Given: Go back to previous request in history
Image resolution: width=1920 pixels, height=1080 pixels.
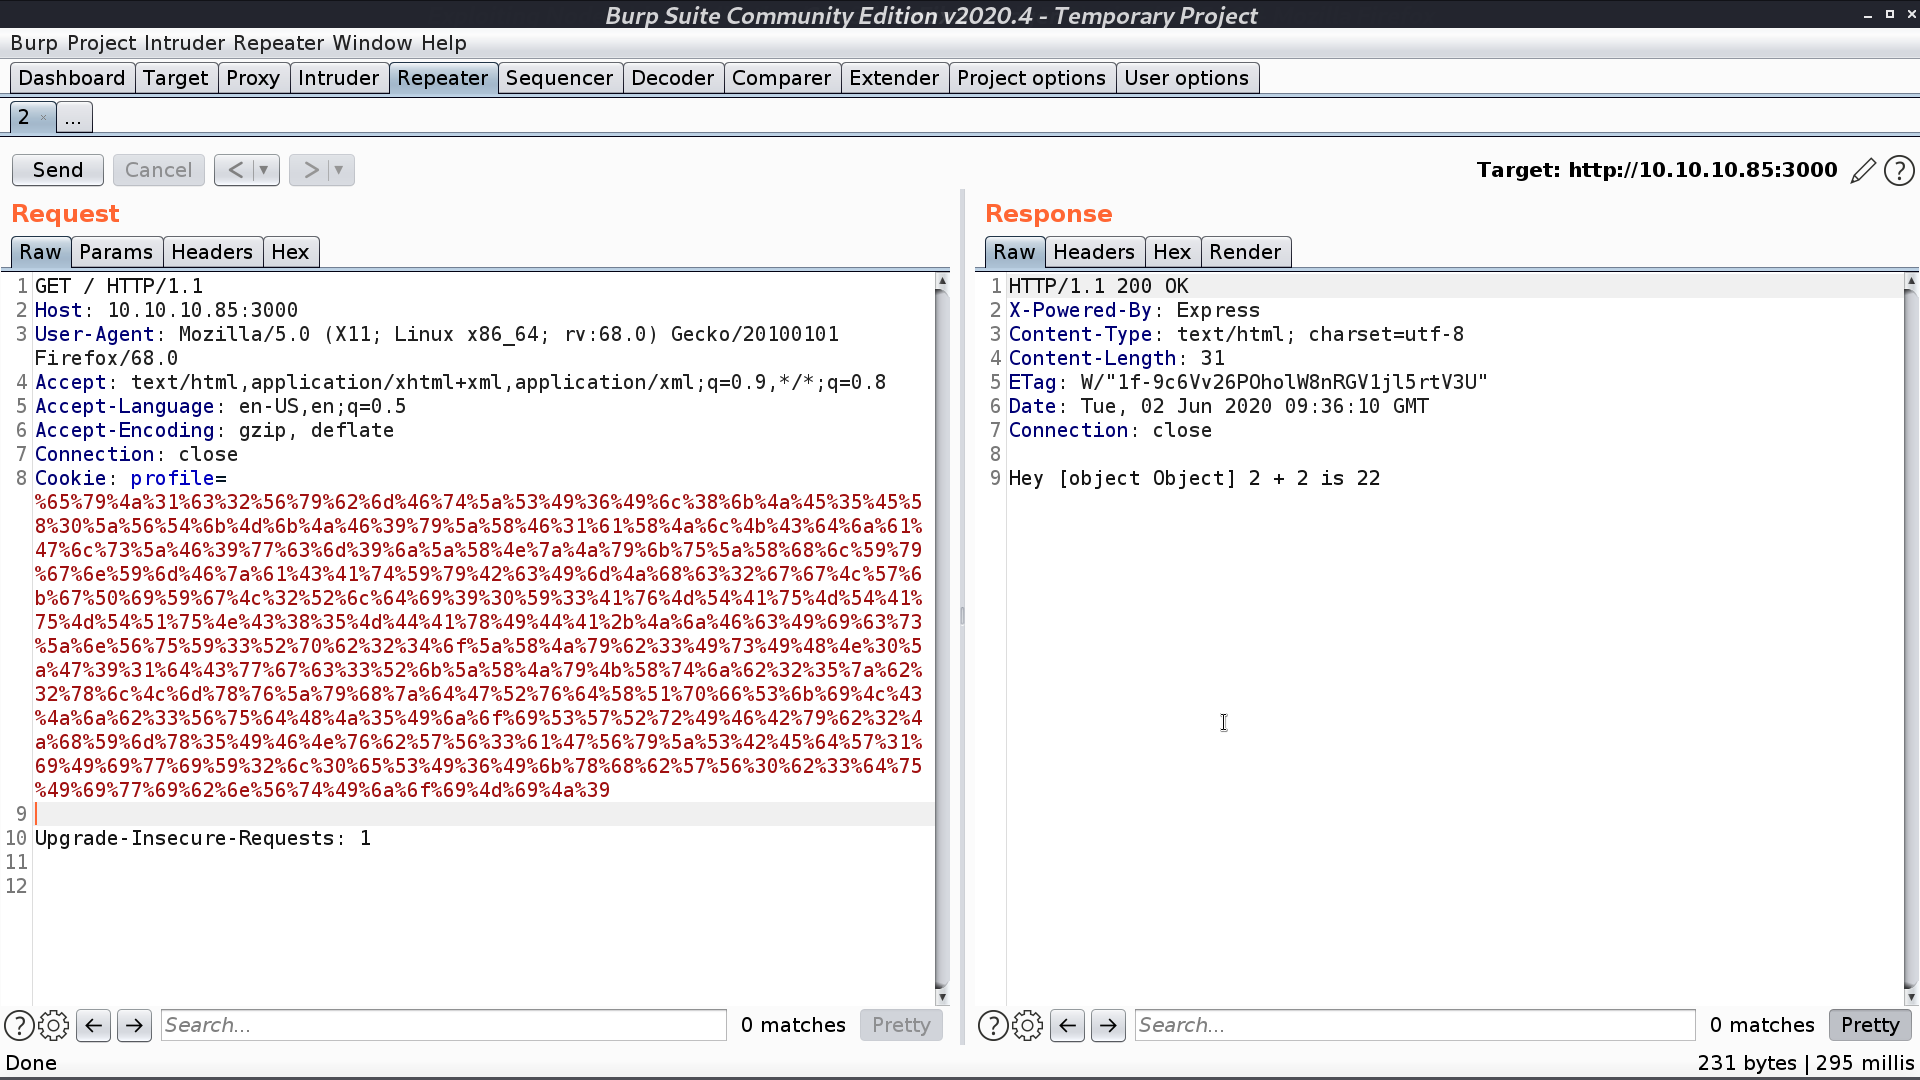Looking at the screenshot, I should tap(235, 170).
